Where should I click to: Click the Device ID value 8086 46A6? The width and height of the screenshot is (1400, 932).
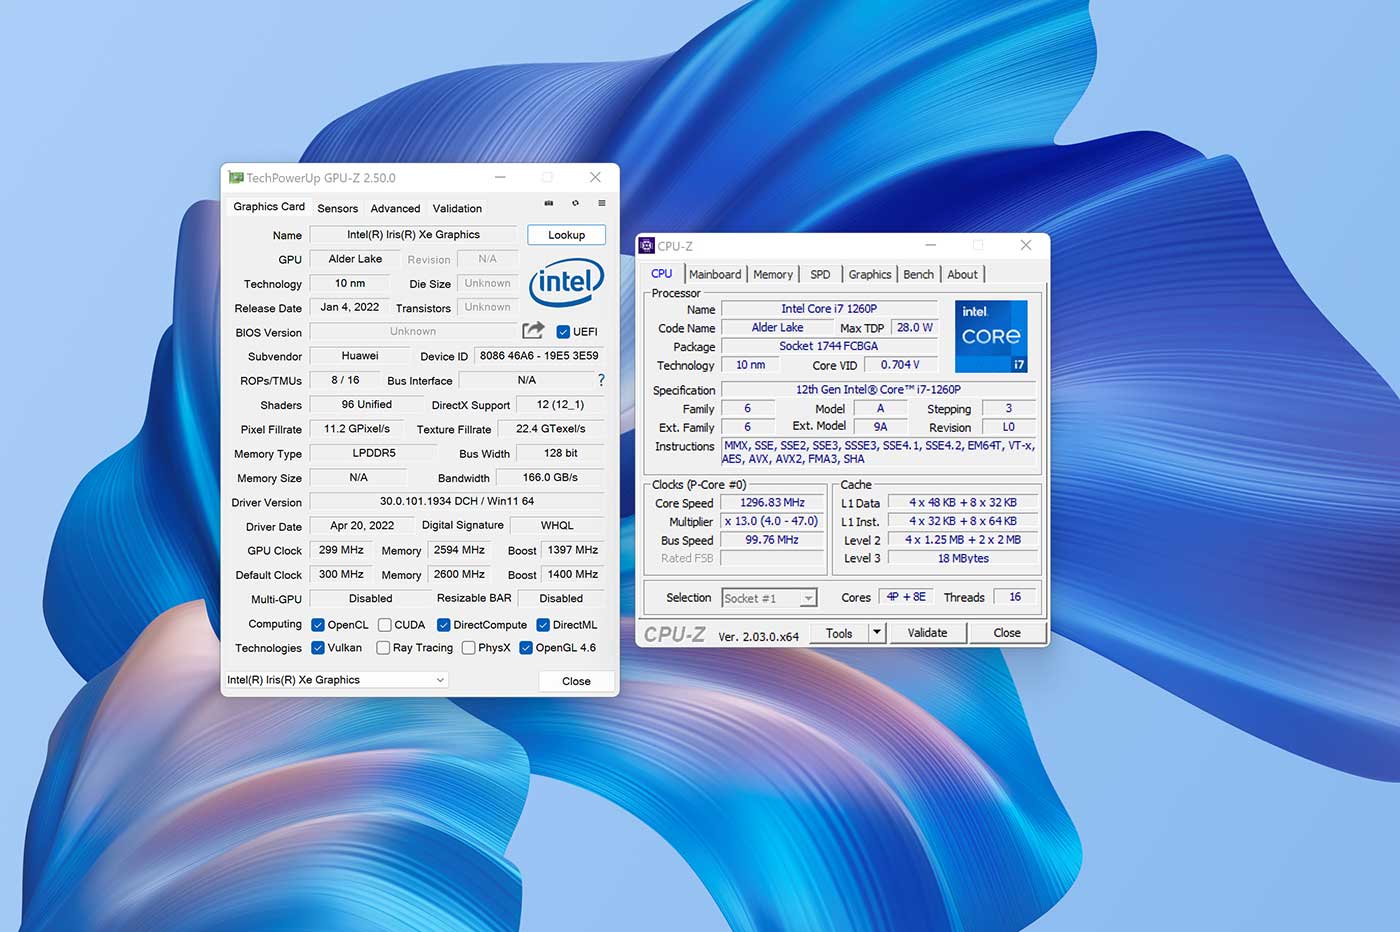click(539, 355)
